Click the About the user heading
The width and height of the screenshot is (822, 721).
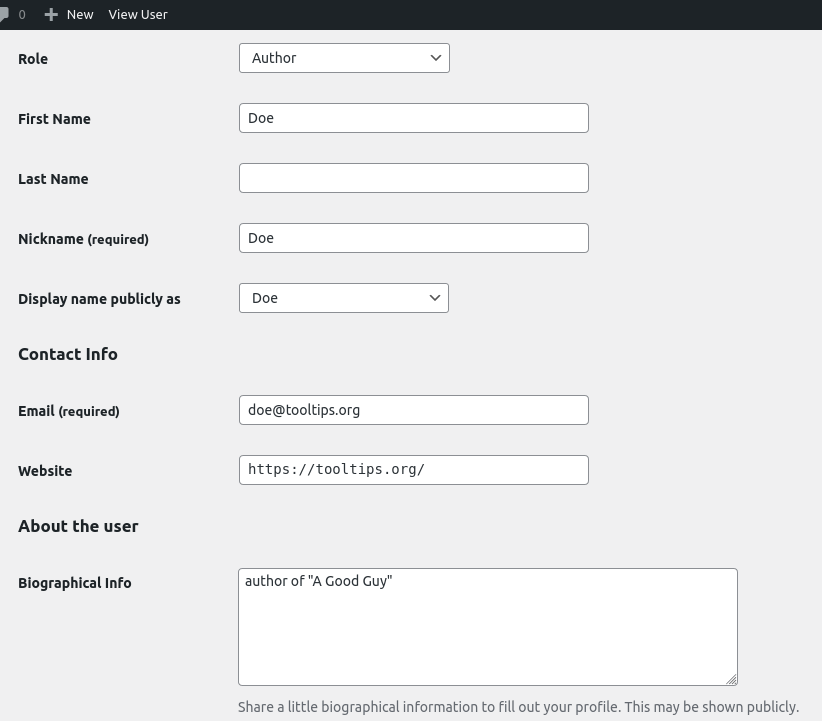click(x=78, y=526)
